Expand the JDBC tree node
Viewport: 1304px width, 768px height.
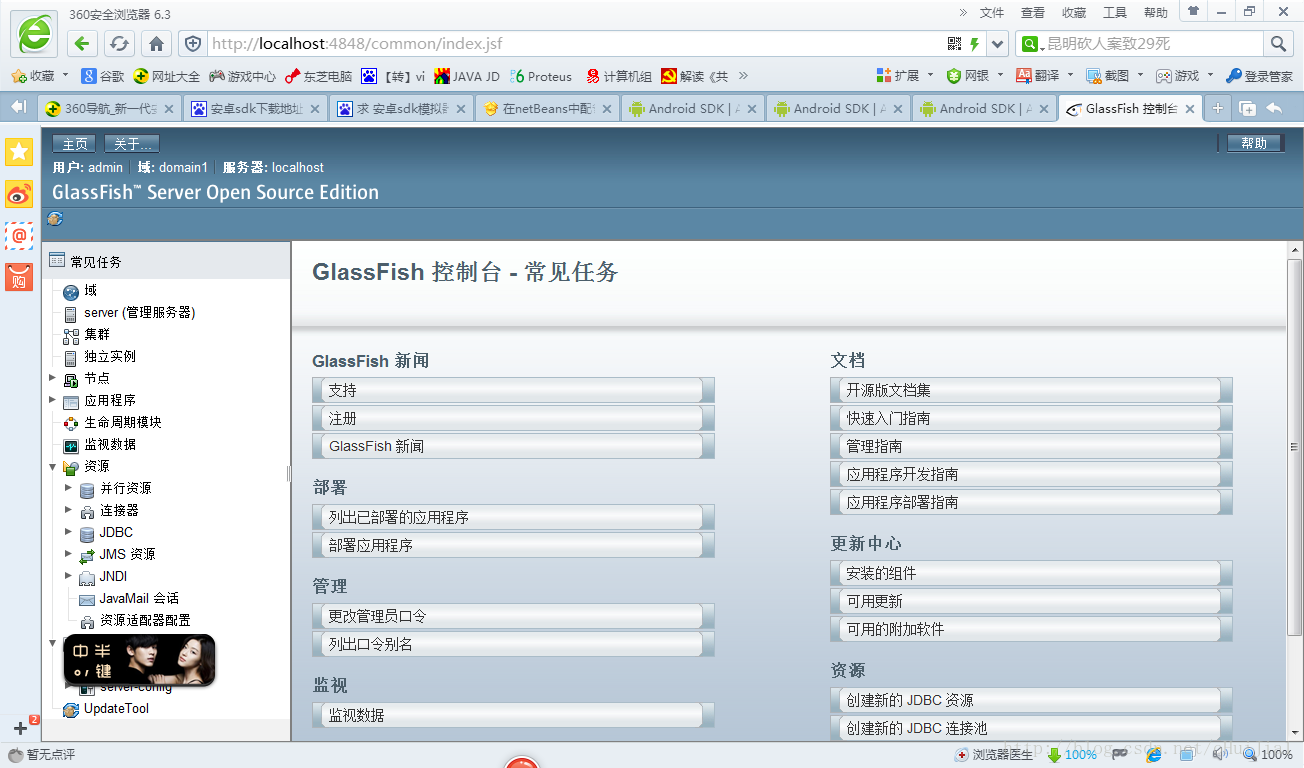point(69,532)
